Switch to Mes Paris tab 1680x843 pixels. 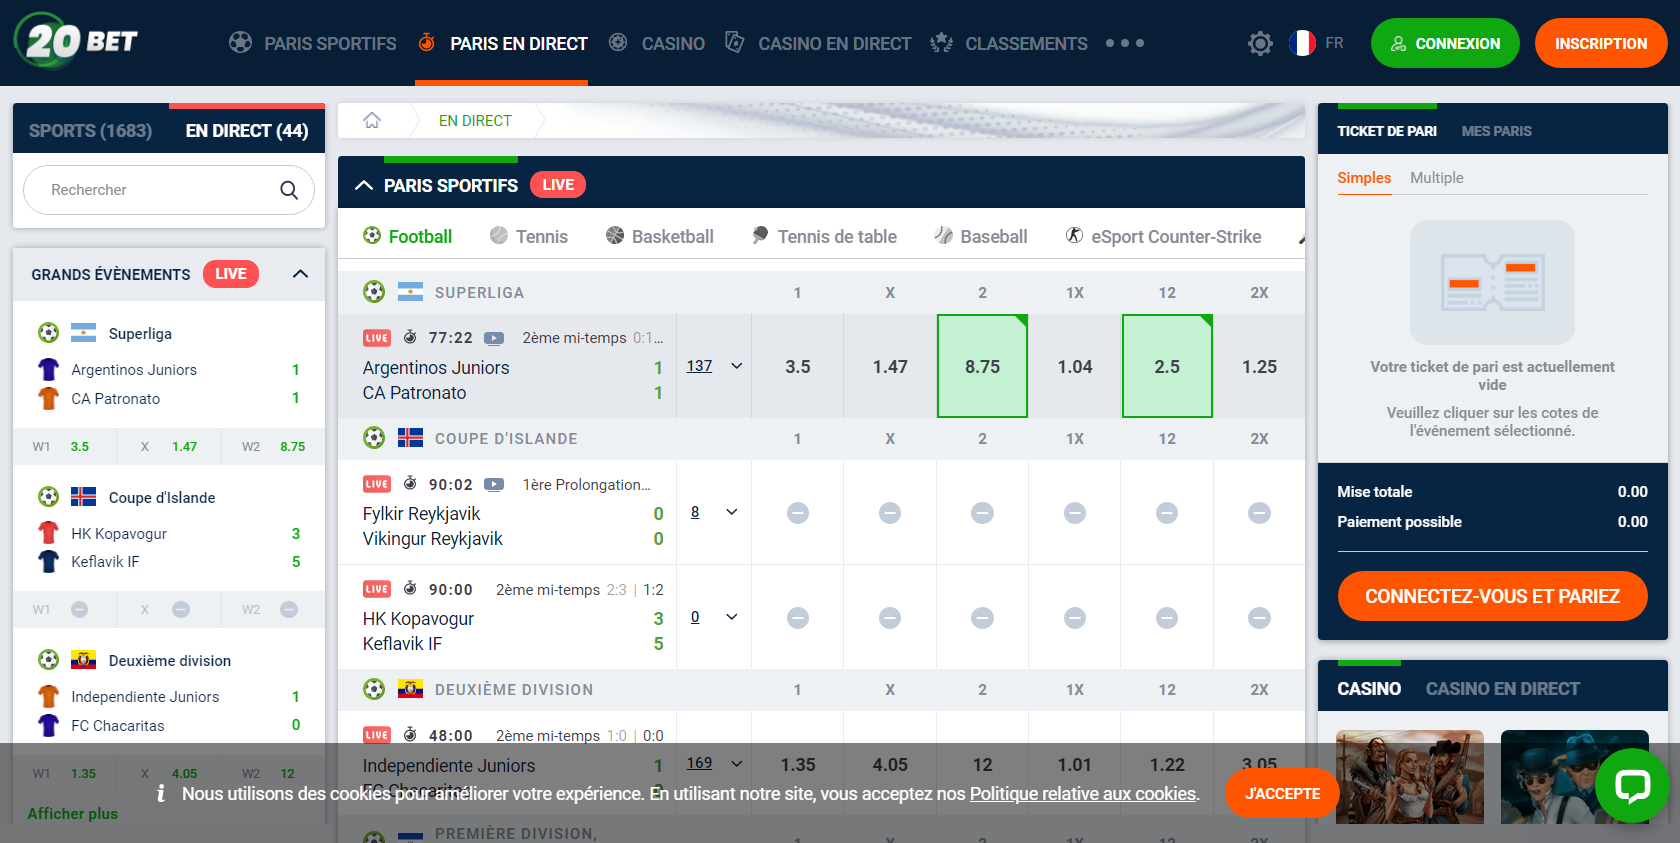(x=1496, y=131)
